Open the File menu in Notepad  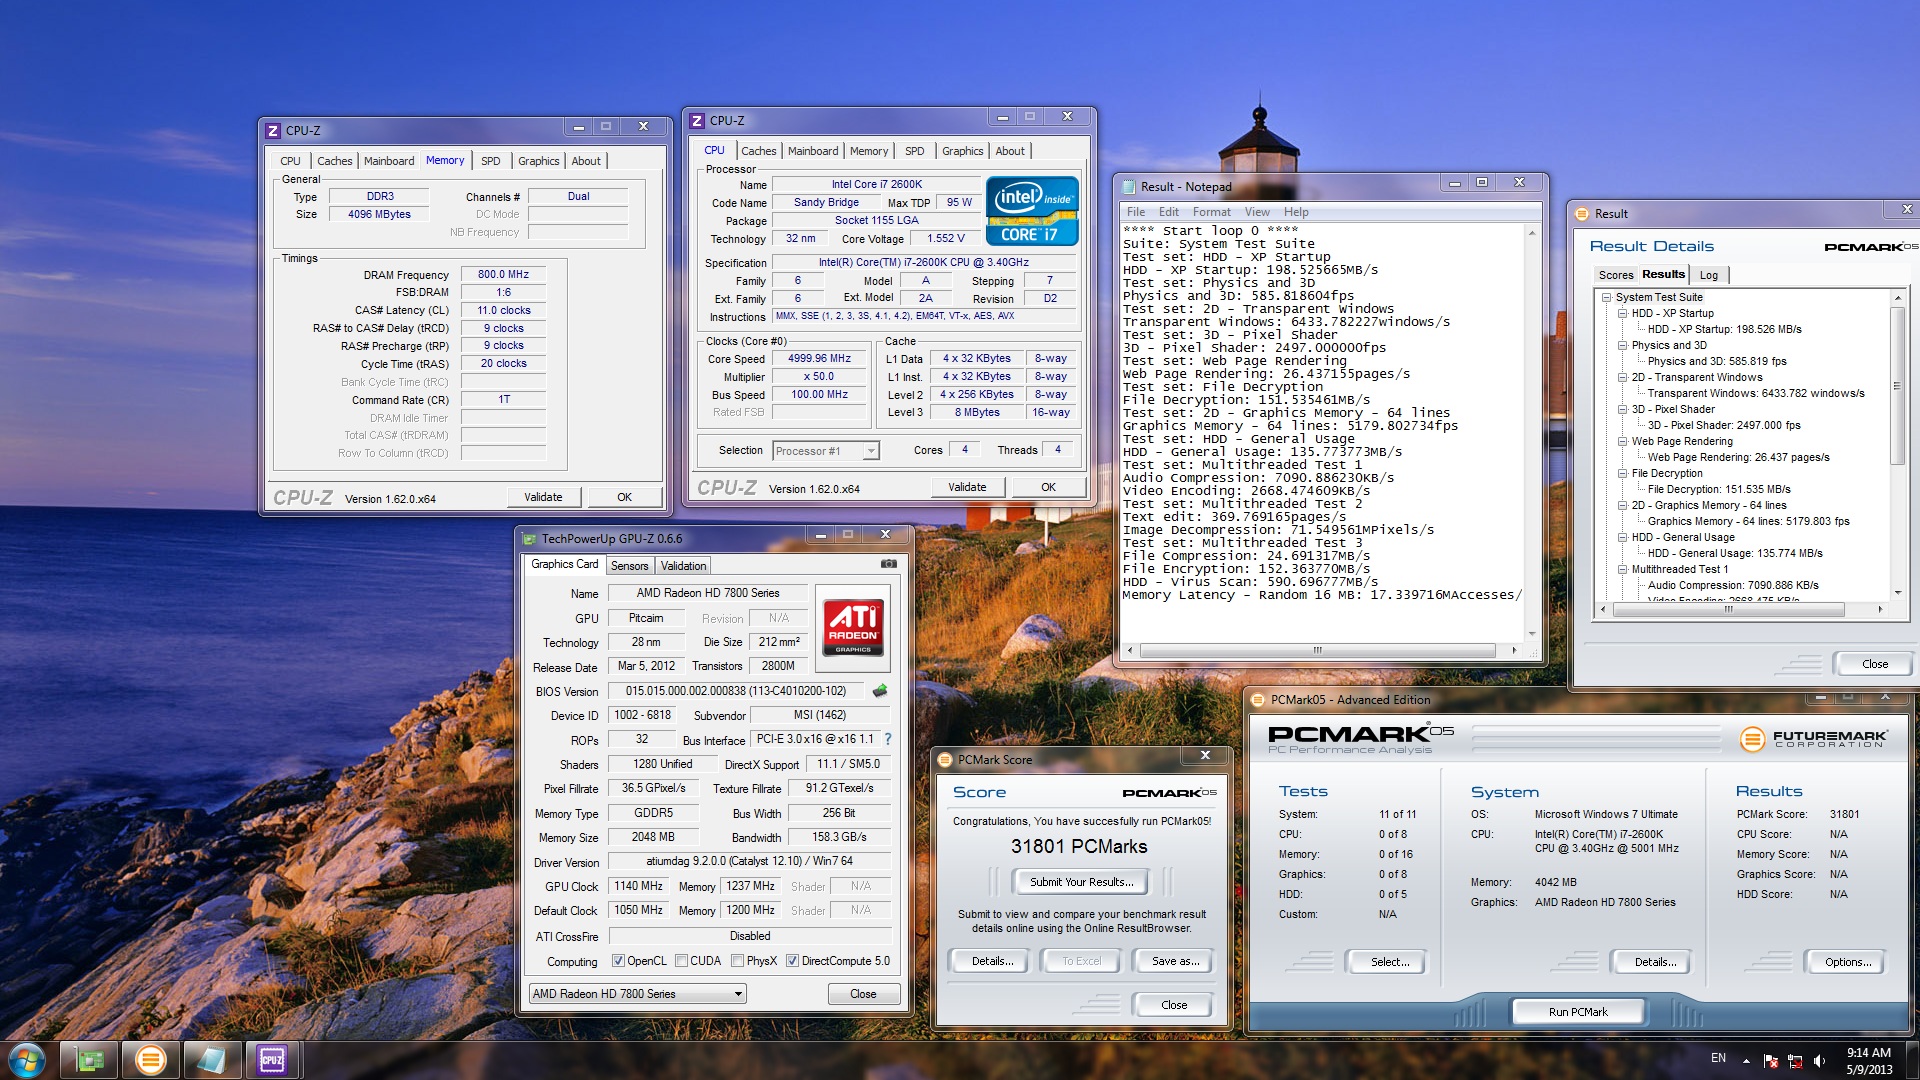[x=1136, y=212]
